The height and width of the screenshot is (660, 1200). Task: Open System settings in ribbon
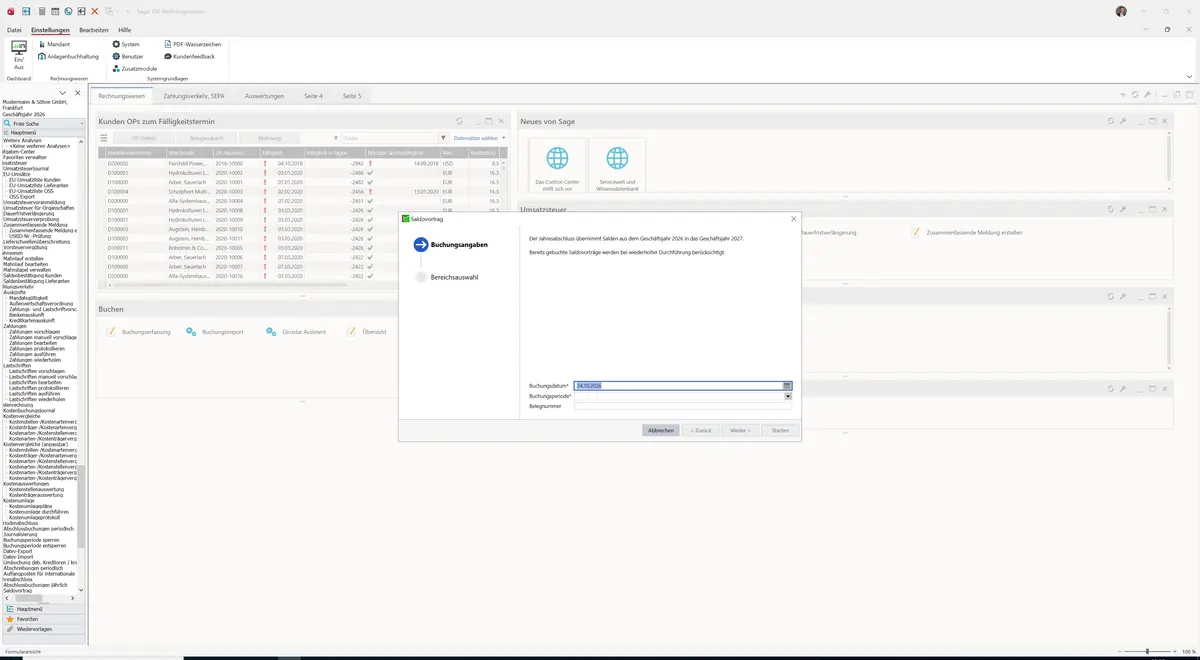tap(126, 44)
